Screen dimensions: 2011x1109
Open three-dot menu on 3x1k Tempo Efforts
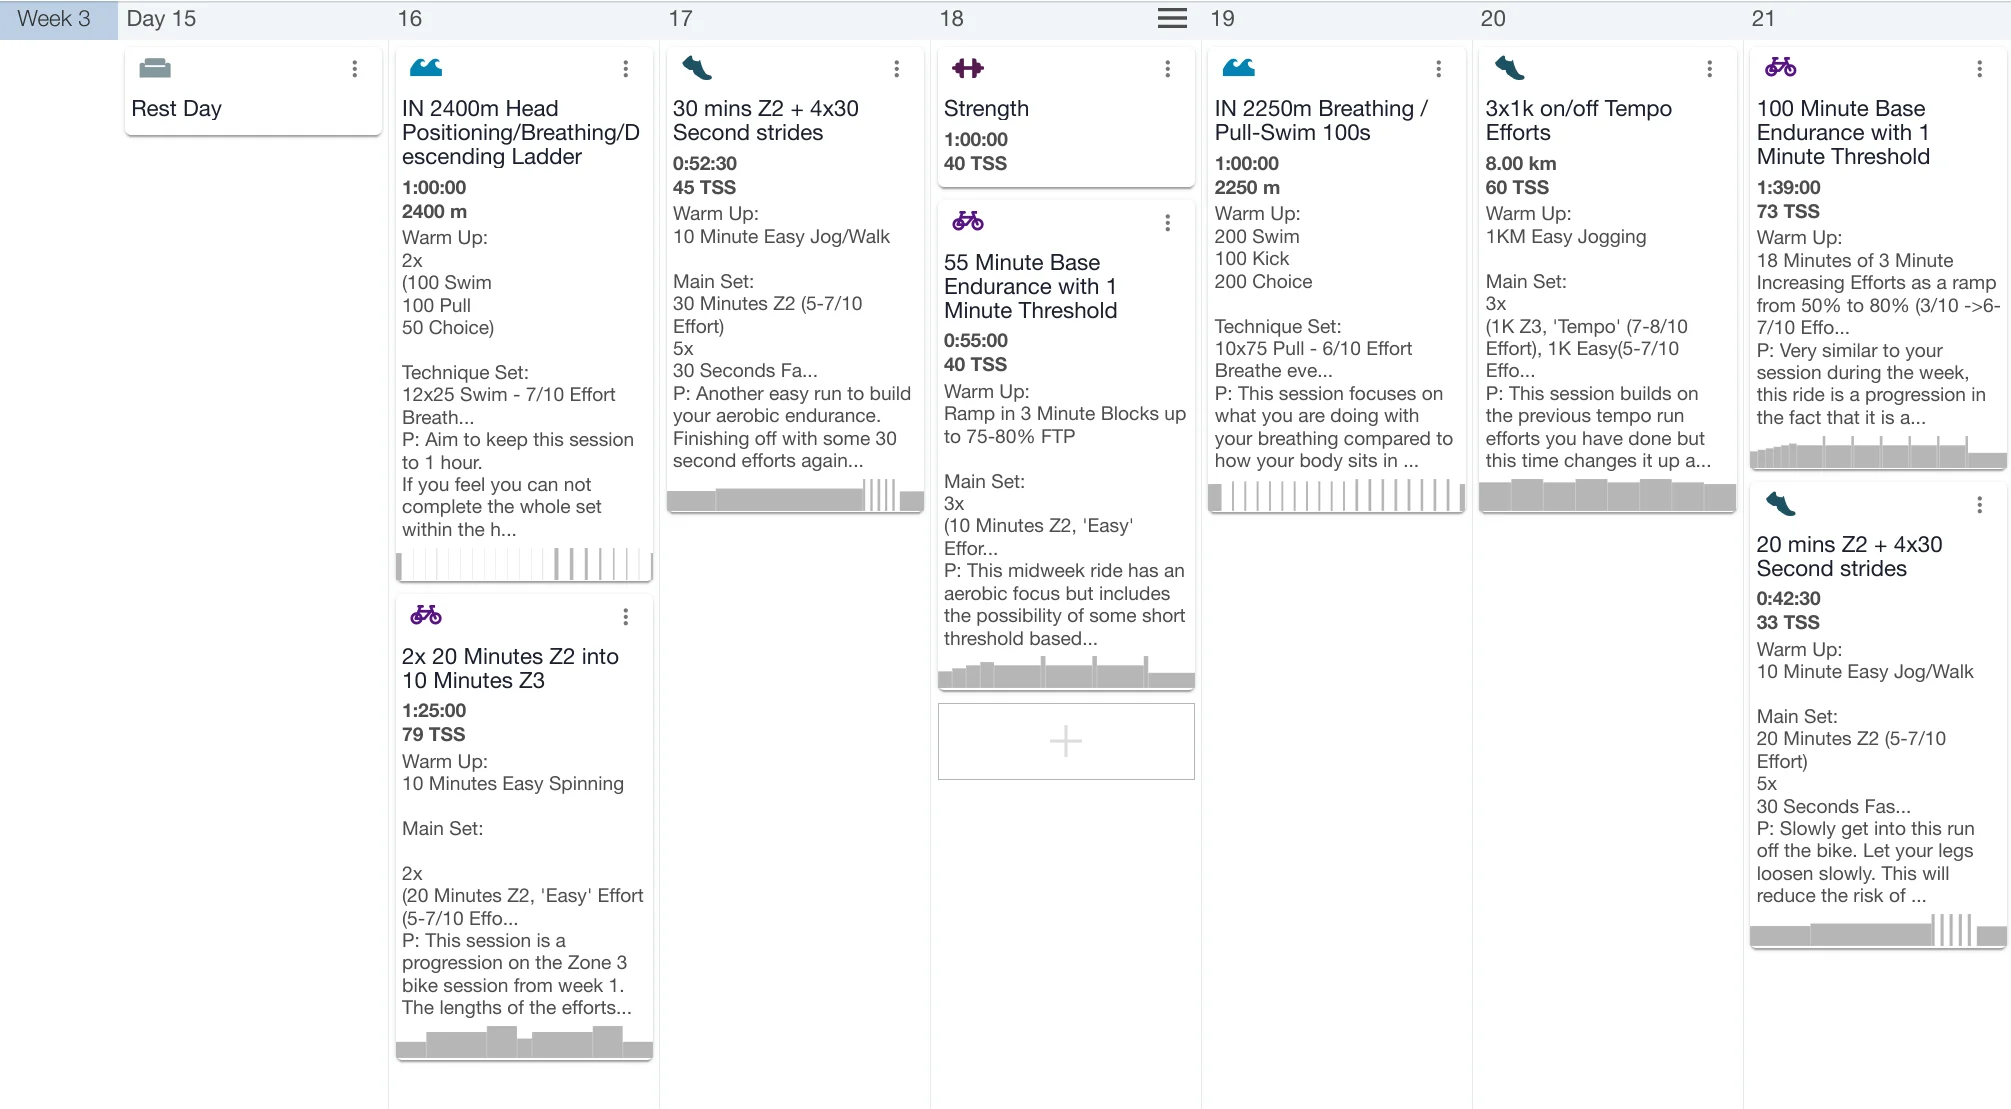(x=1709, y=69)
